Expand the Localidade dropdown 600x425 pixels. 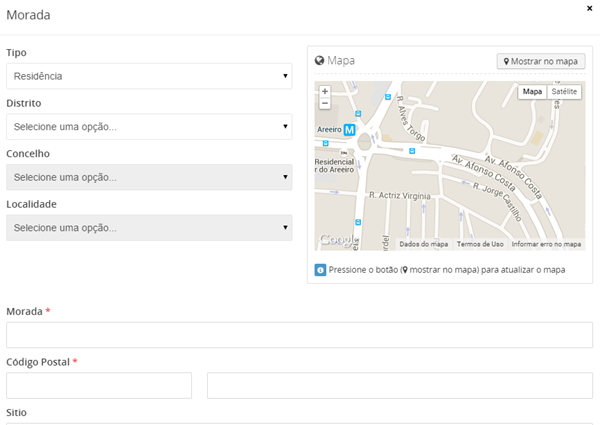tap(149, 228)
